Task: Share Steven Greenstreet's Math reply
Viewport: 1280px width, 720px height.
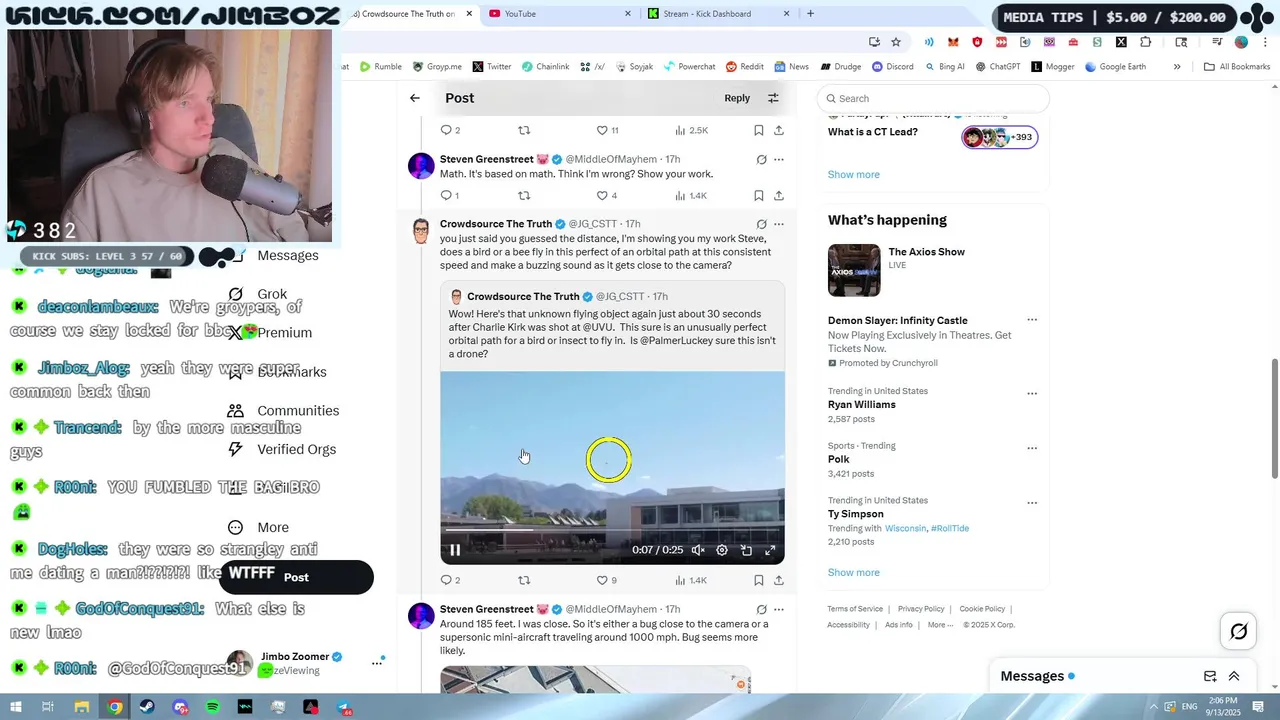Action: 779,196
